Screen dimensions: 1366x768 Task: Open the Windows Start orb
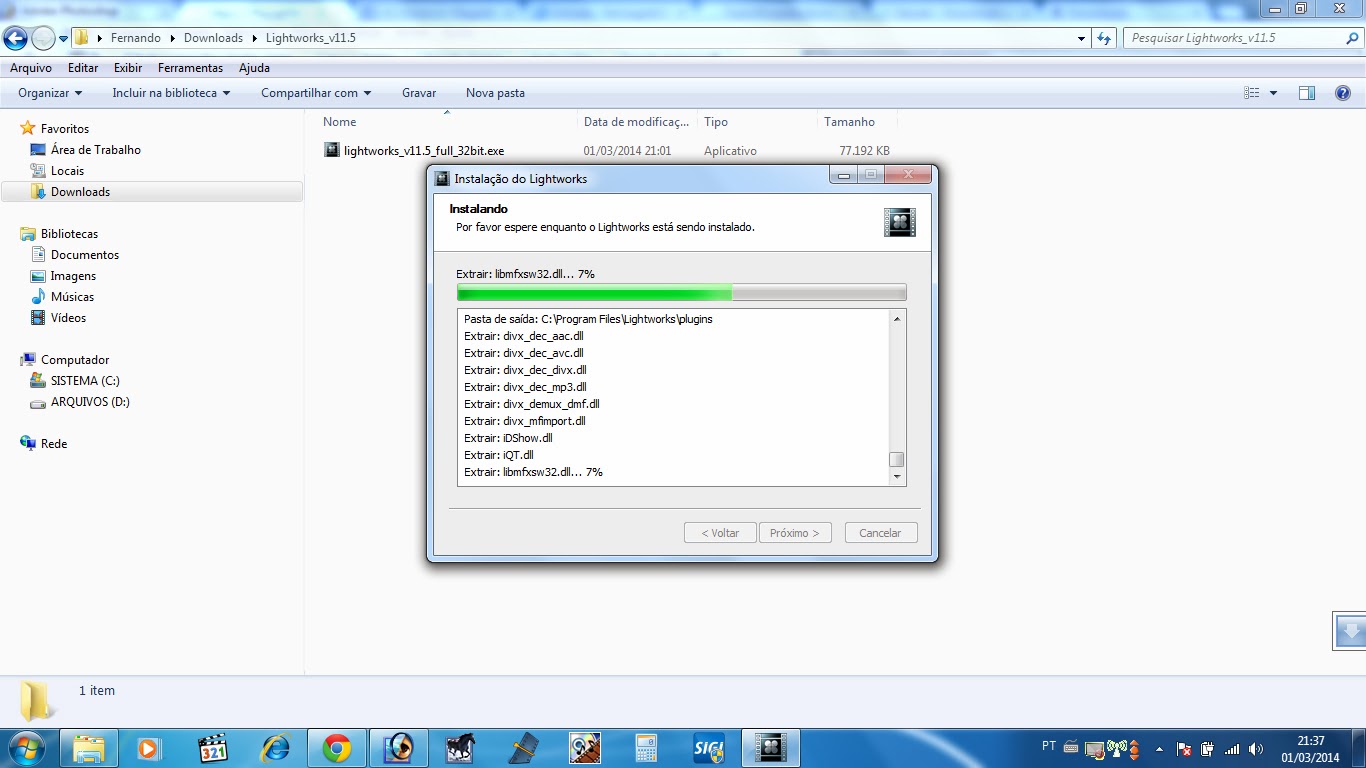pos(25,748)
